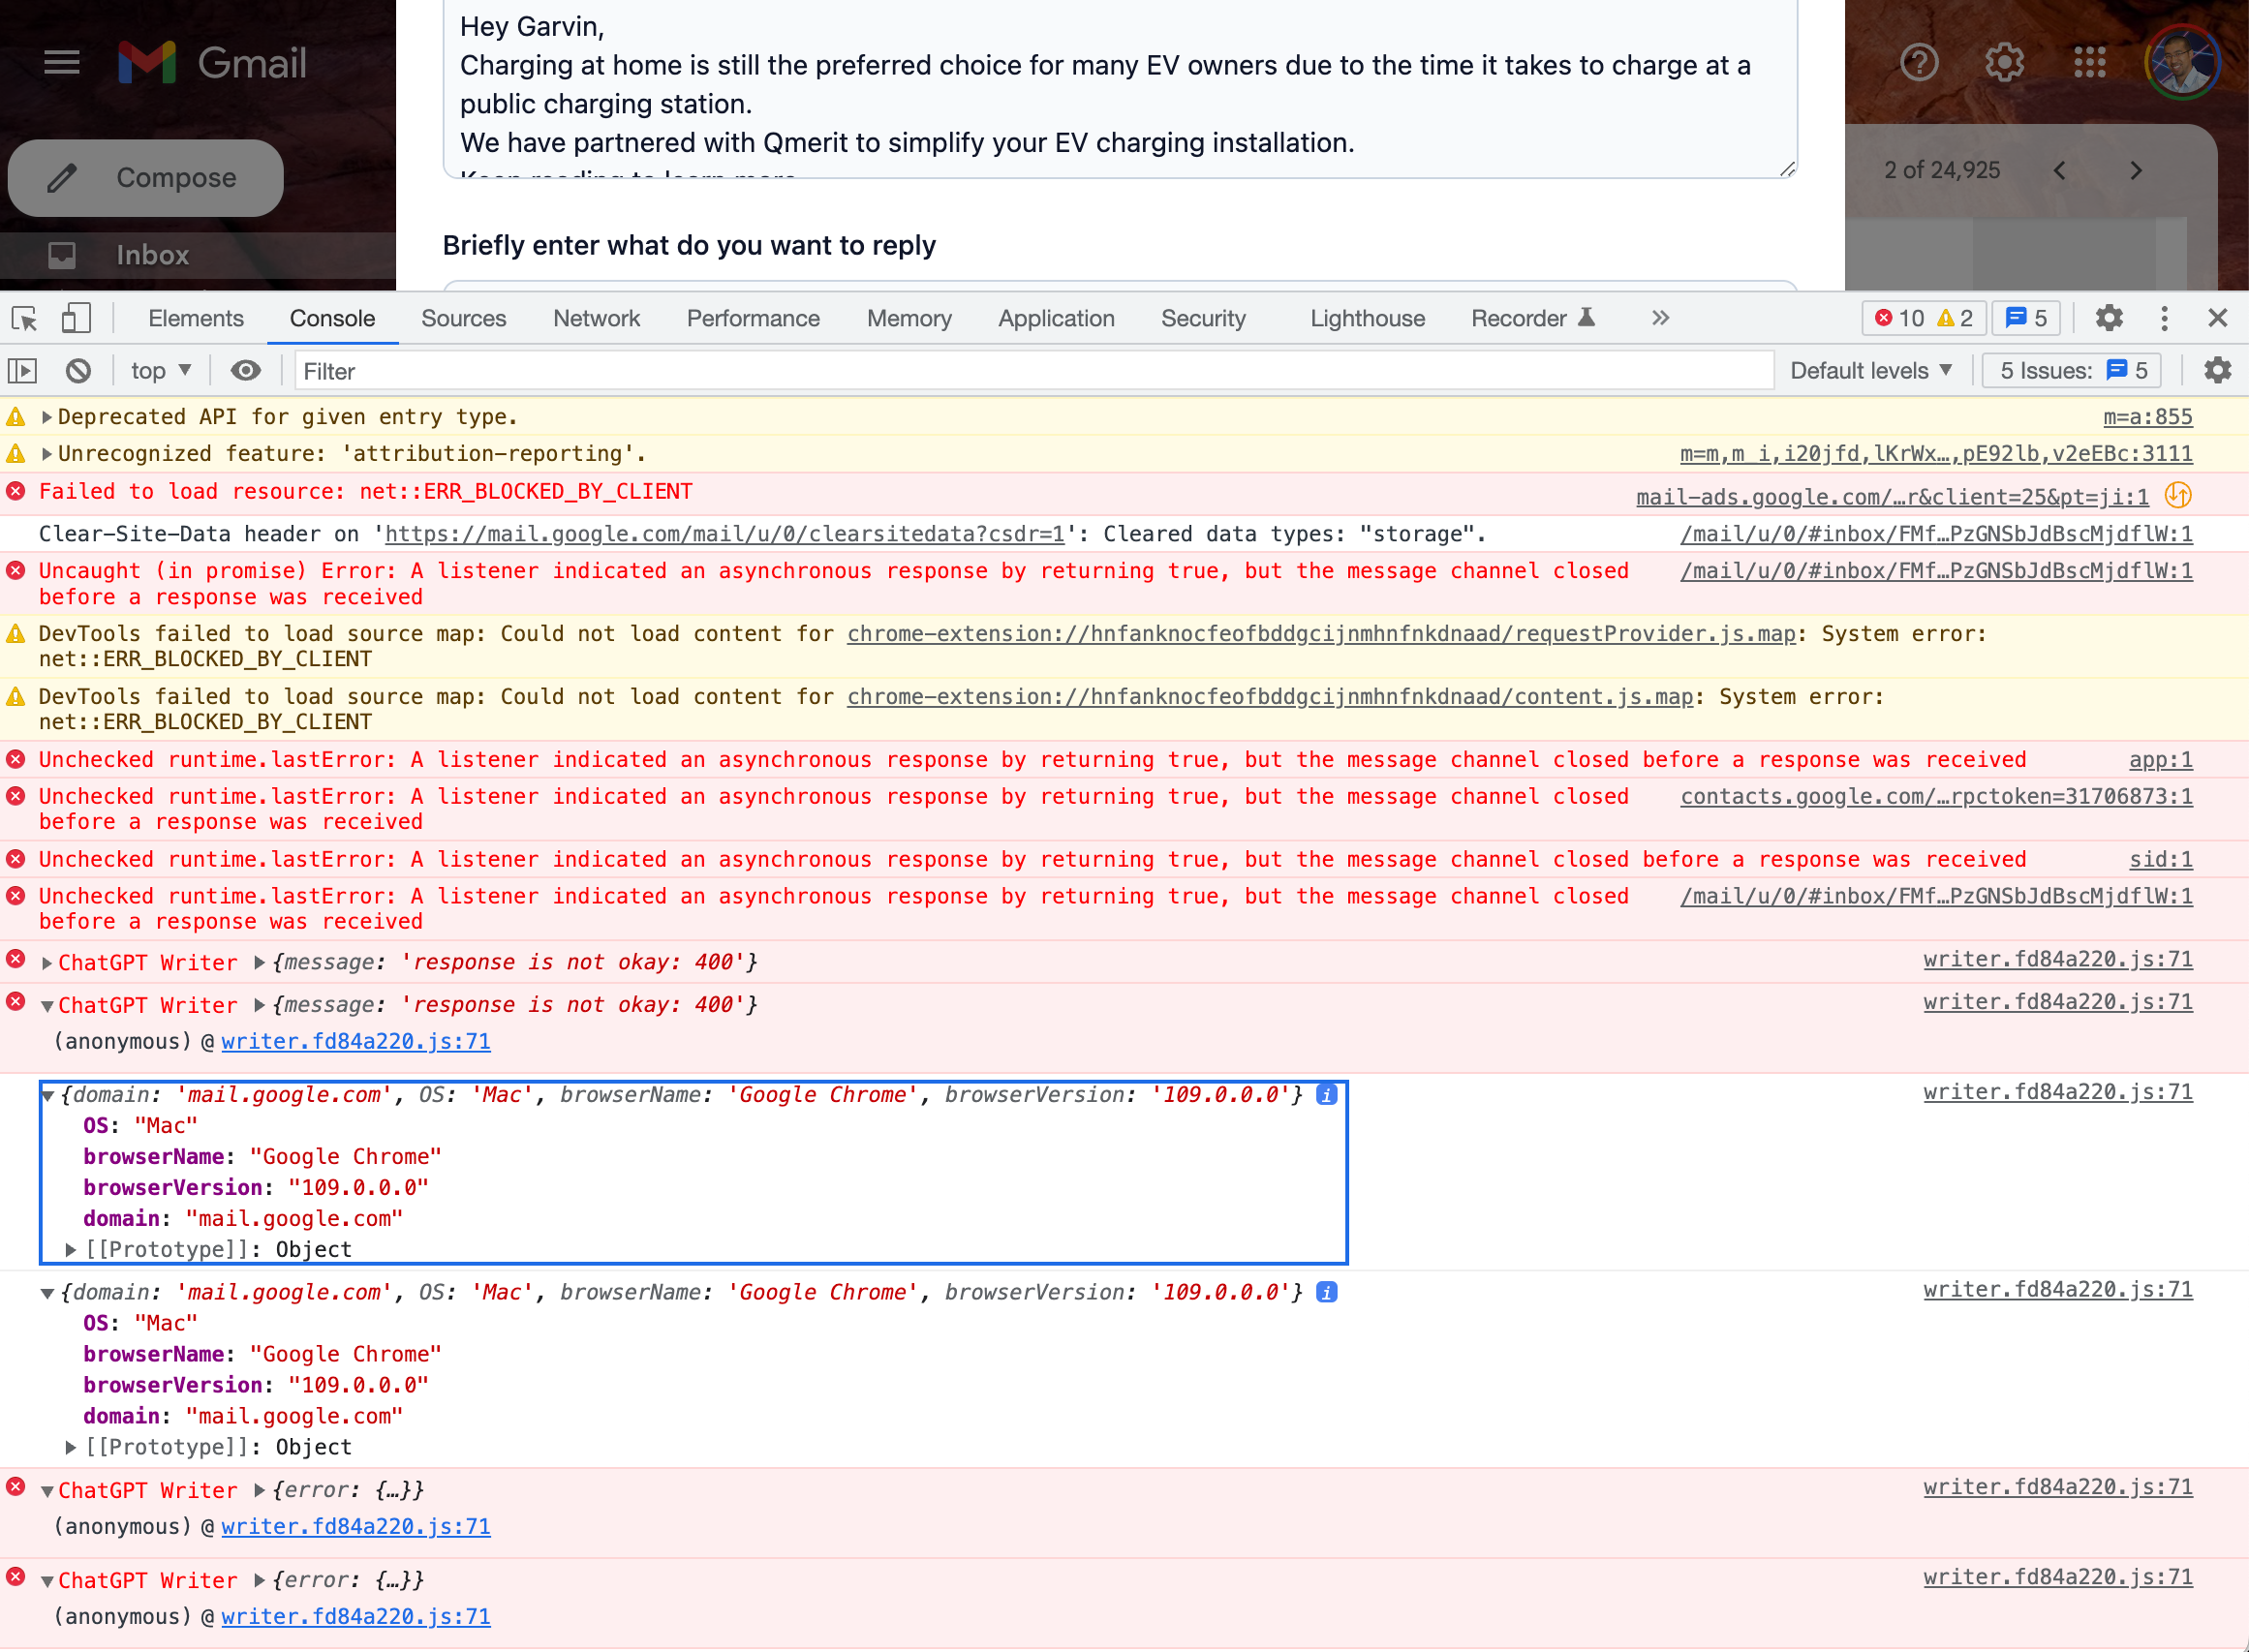This screenshot has height=1652, width=2249.
Task: Open the Google apps launcher grid
Action: [2088, 62]
